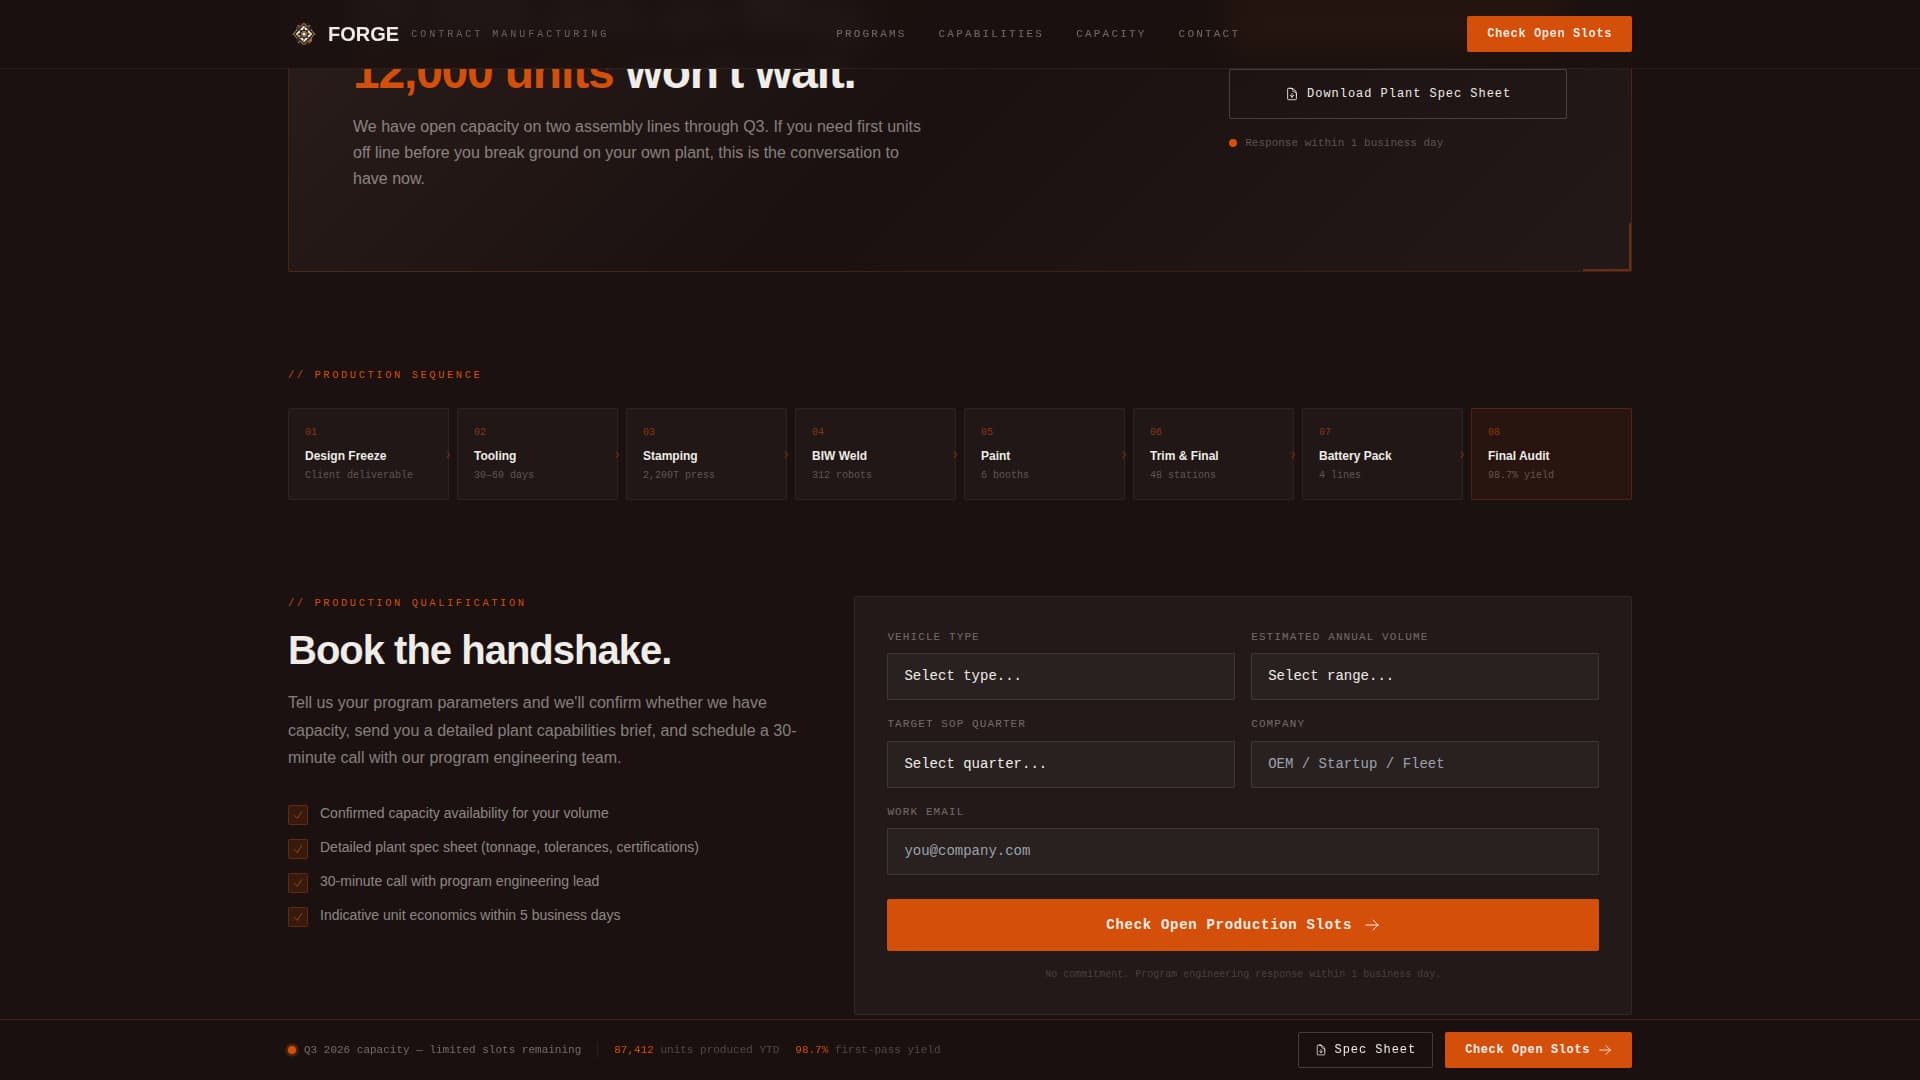
Task: Click the arrow icon after the BIW Weld card
Action: point(957,454)
